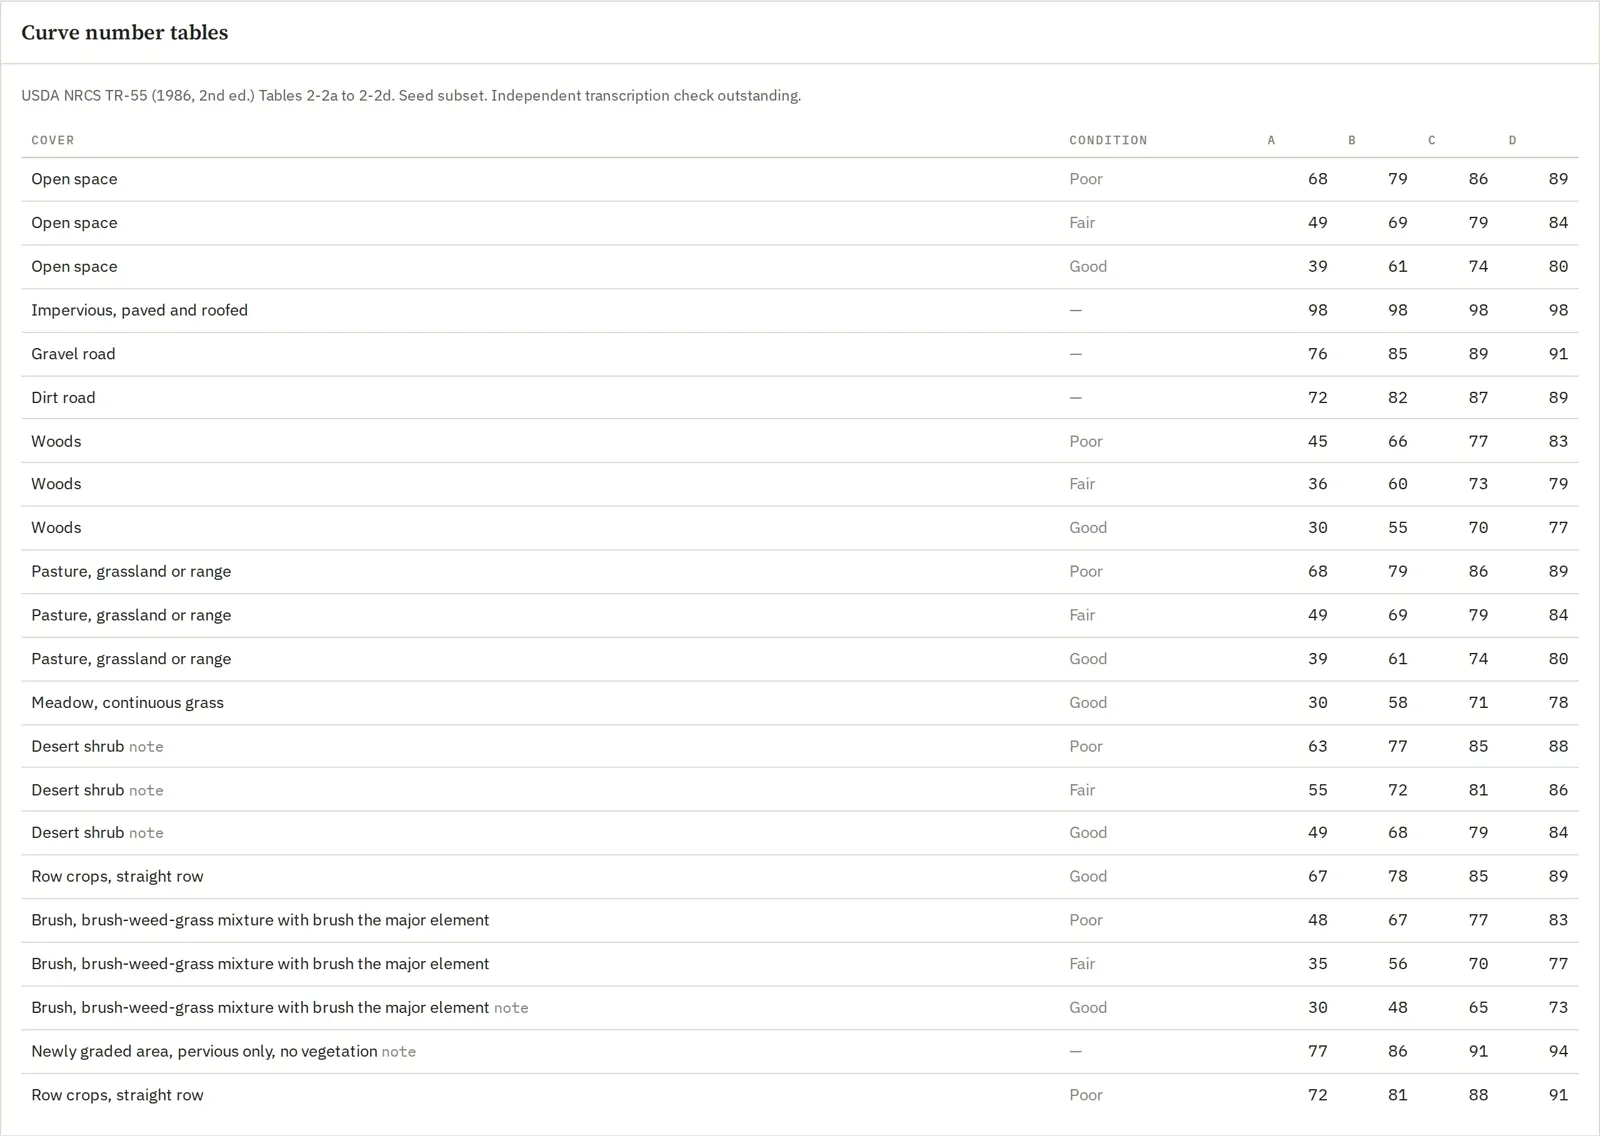Click the B soil group column header
Image resolution: width=1600 pixels, height=1136 pixels.
(1352, 140)
